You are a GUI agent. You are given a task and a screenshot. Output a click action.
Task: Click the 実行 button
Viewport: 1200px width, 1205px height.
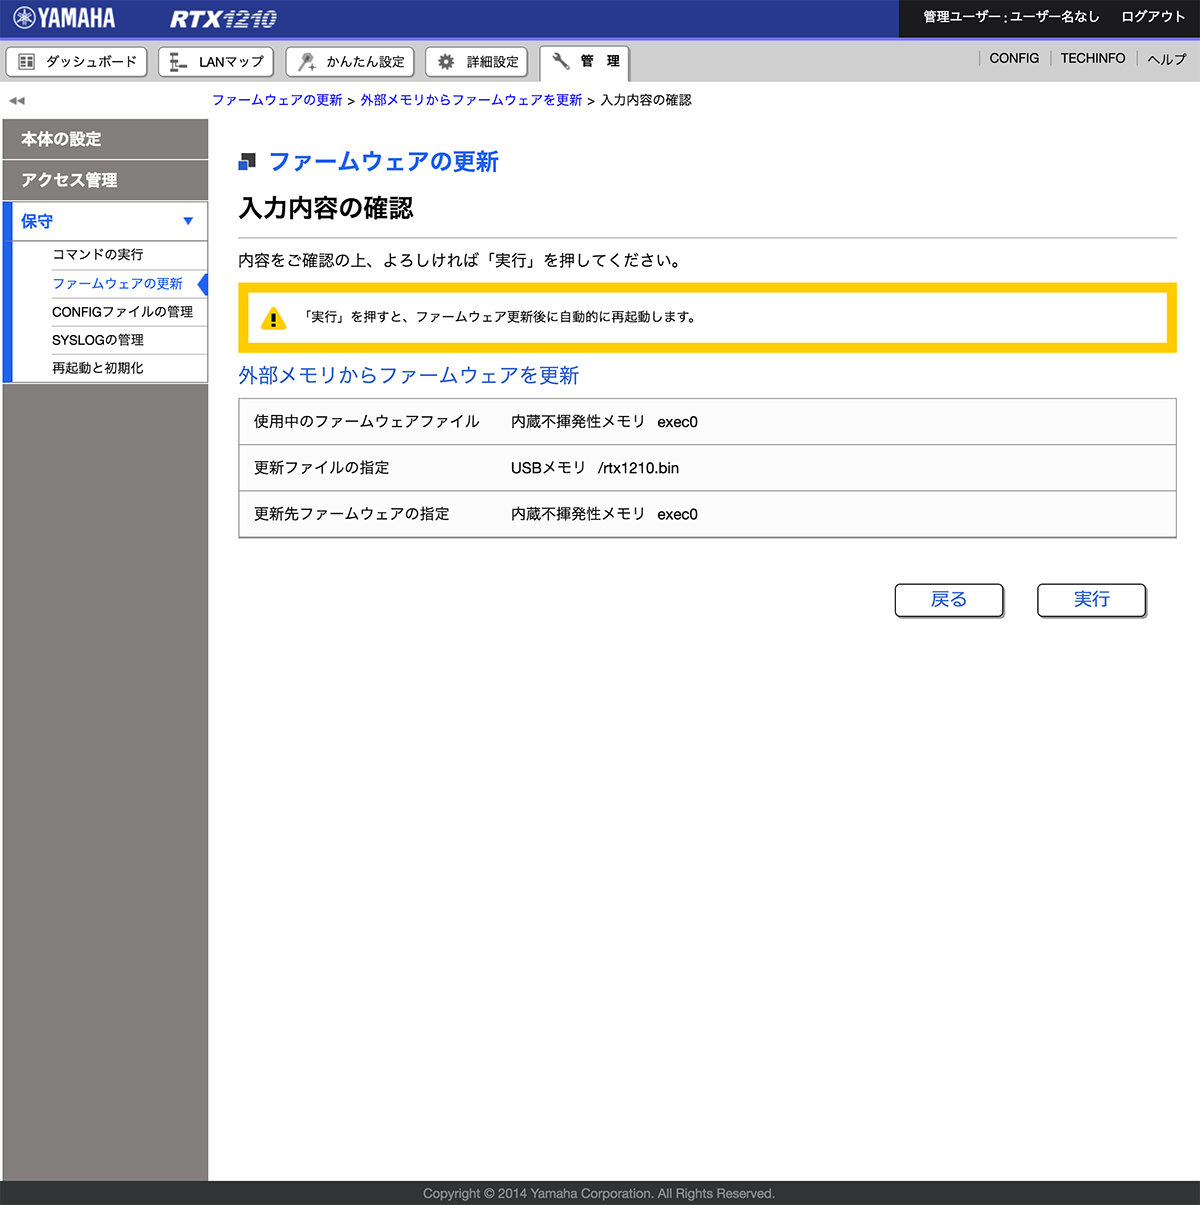[1091, 600]
